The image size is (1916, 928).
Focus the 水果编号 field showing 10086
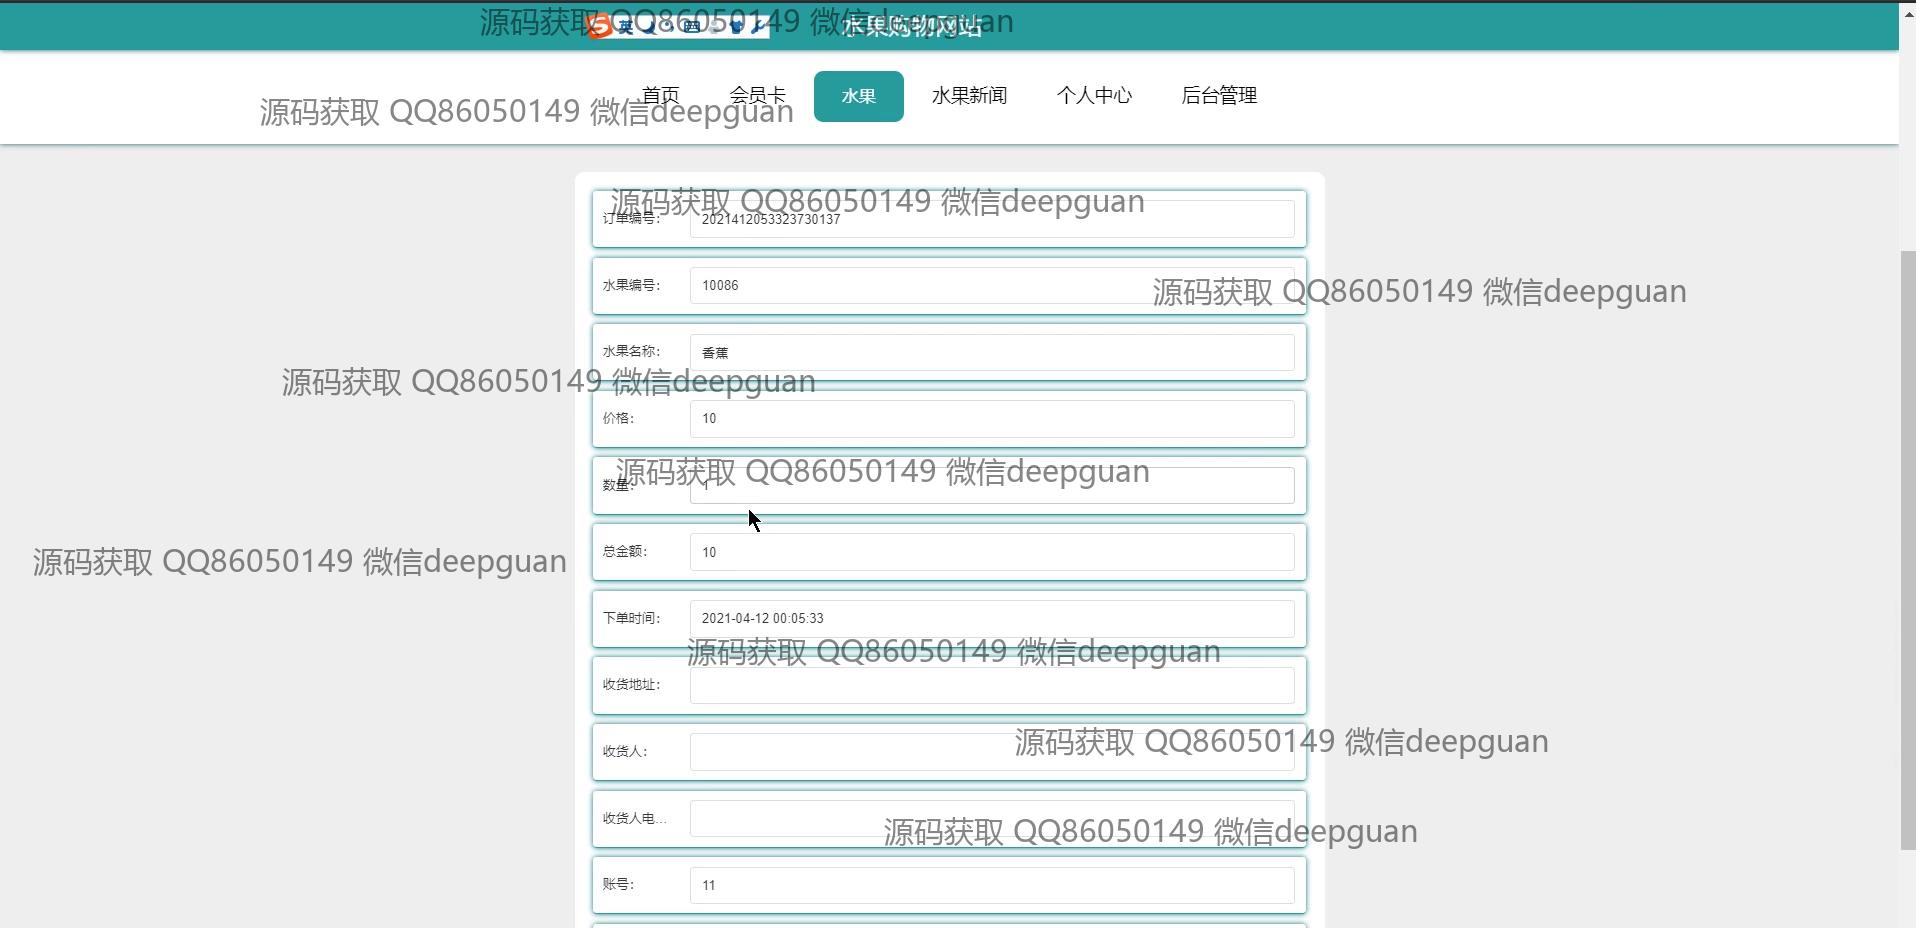(991, 286)
